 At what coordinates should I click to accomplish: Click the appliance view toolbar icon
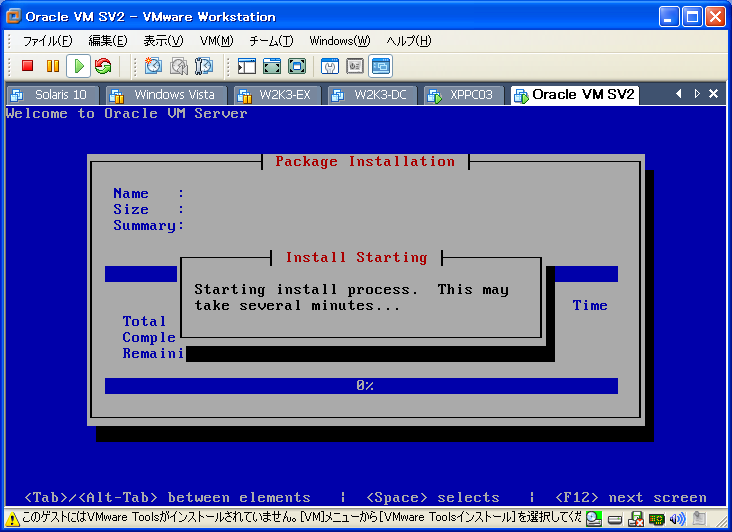click(x=355, y=66)
